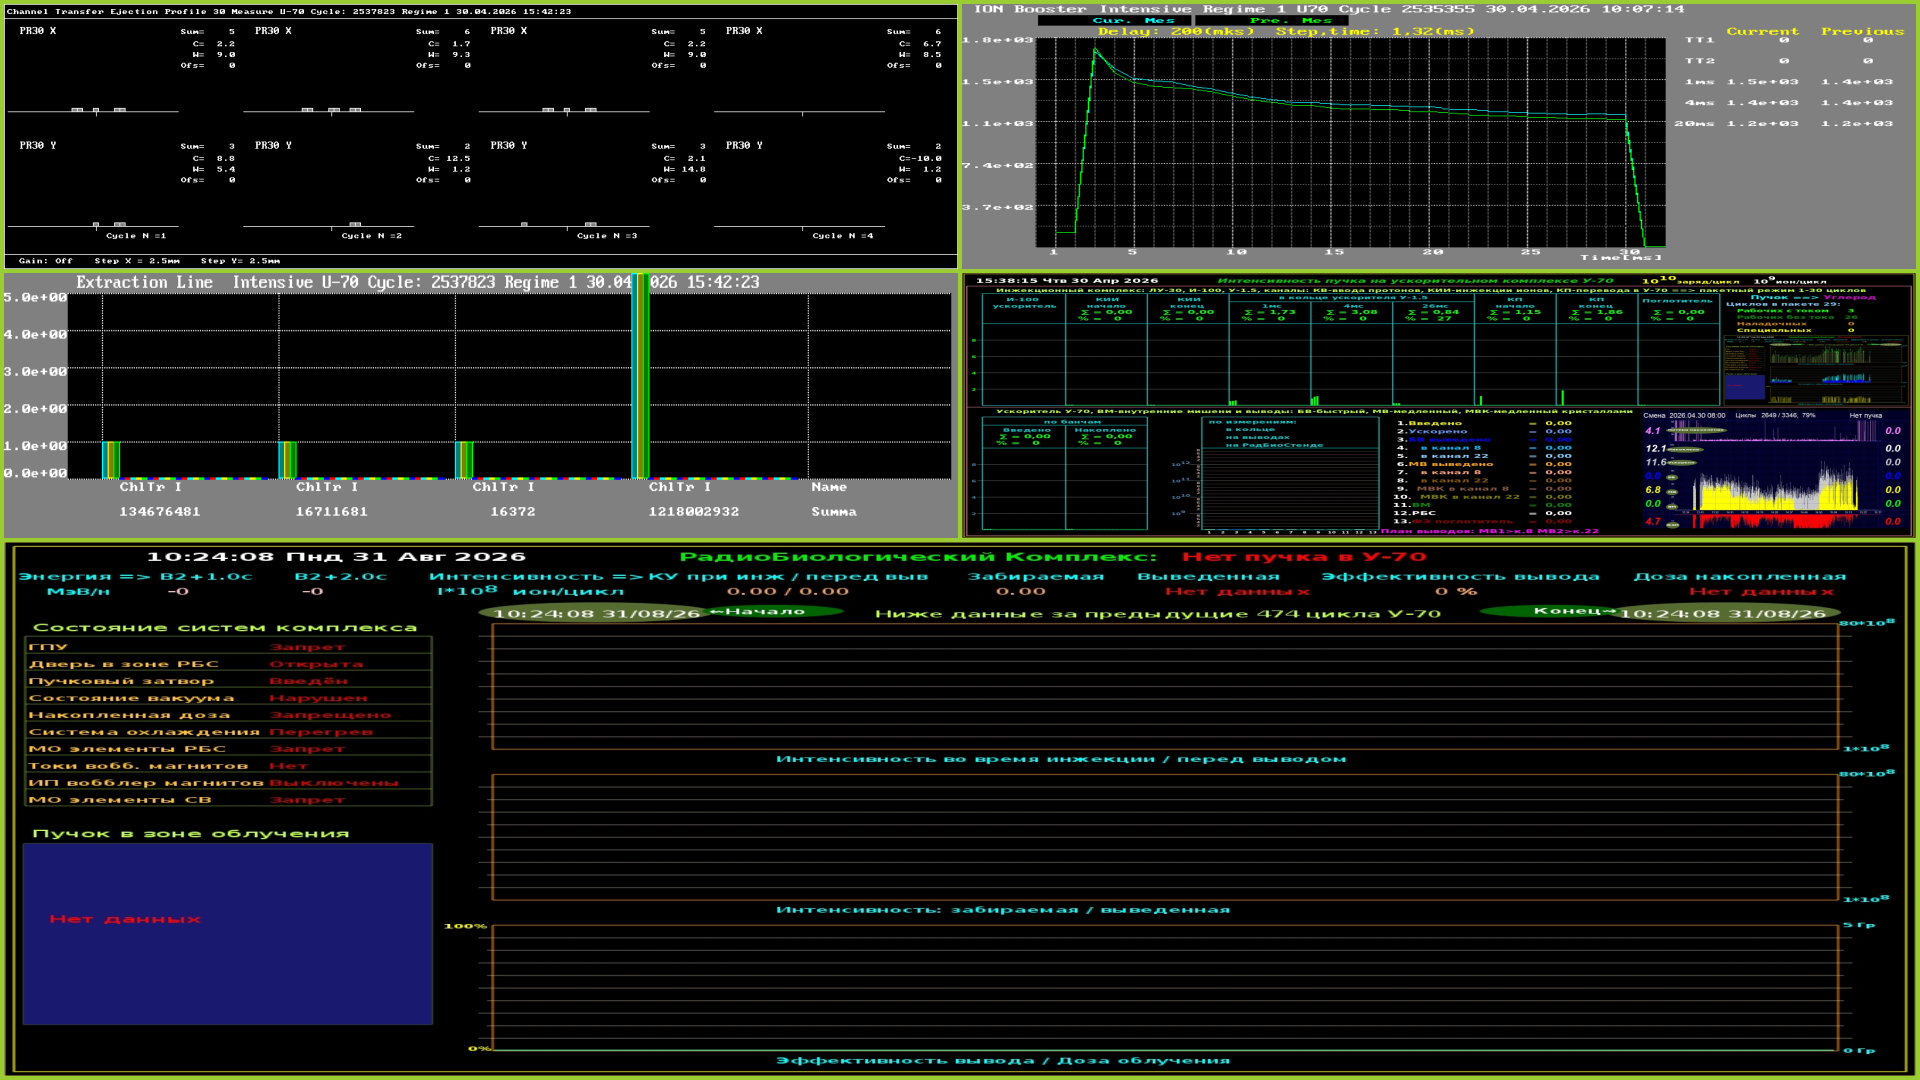This screenshot has width=1920, height=1080.
Task: Click 'Токи вобб. магнитов' row
Action: [228, 766]
